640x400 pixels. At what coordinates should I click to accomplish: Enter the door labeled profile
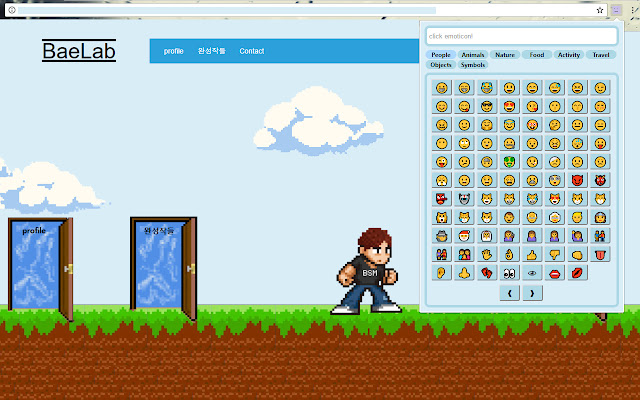click(40, 268)
